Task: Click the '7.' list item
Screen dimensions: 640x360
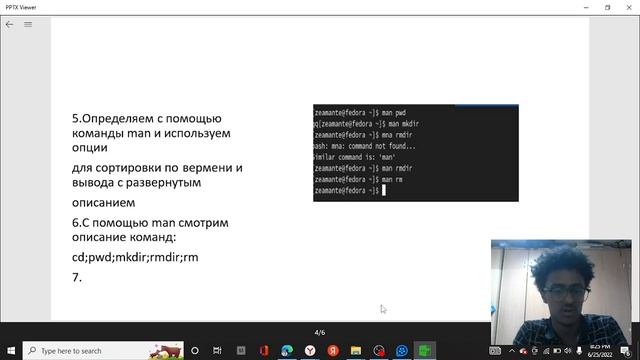Action: tap(77, 278)
